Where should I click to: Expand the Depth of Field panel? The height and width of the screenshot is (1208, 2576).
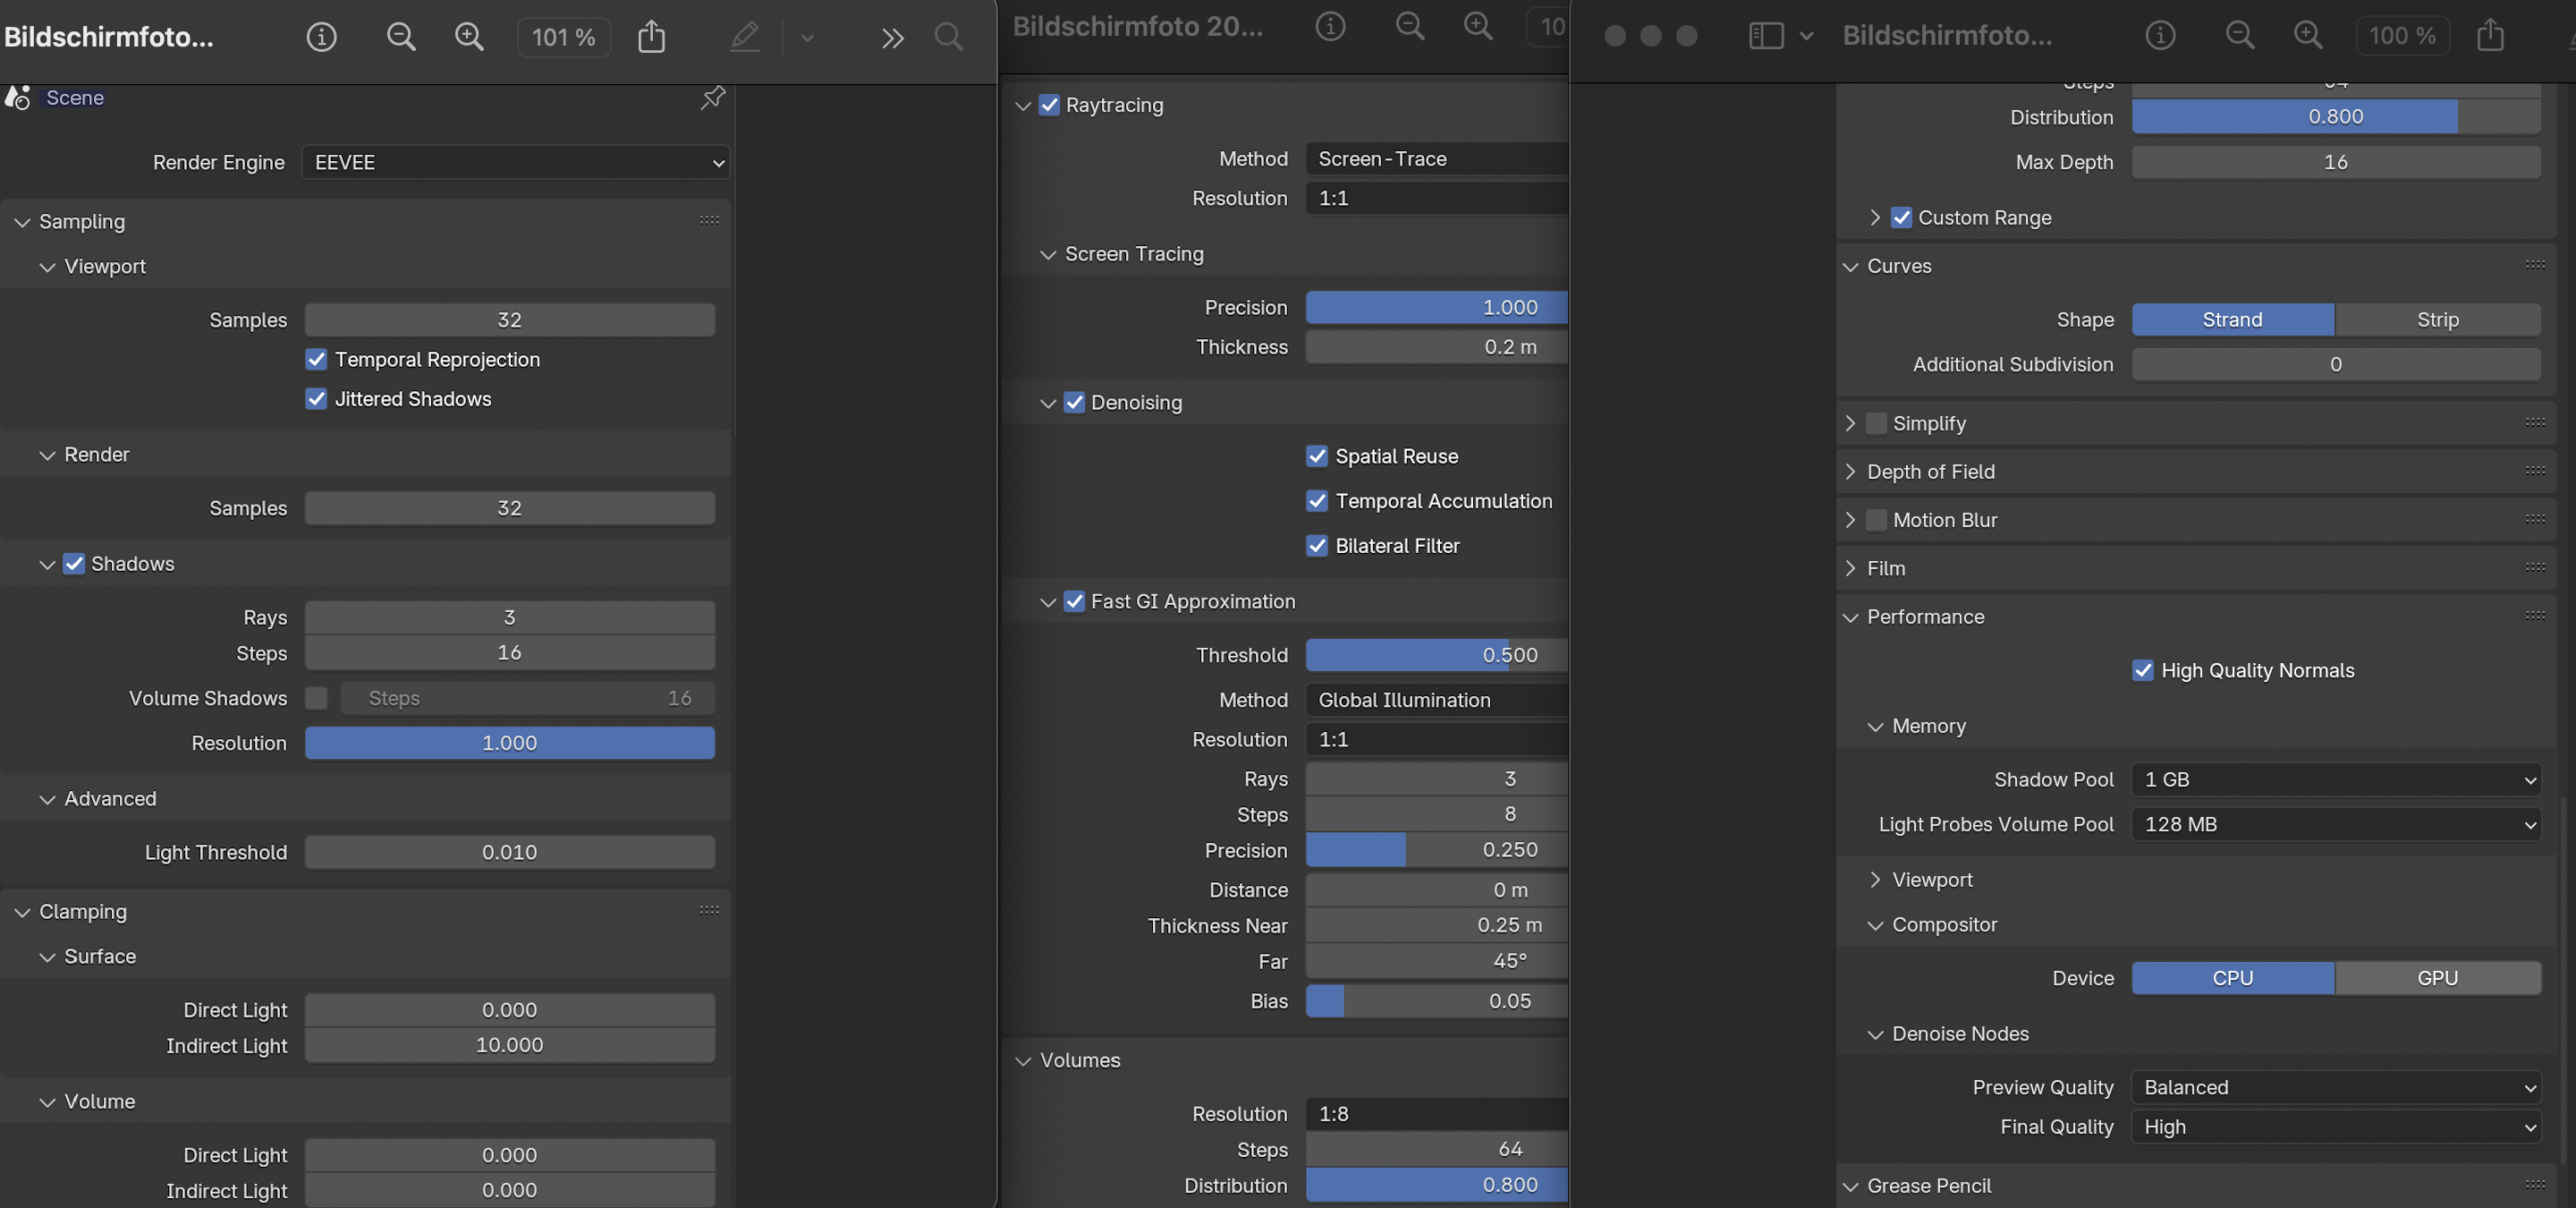tap(1850, 471)
